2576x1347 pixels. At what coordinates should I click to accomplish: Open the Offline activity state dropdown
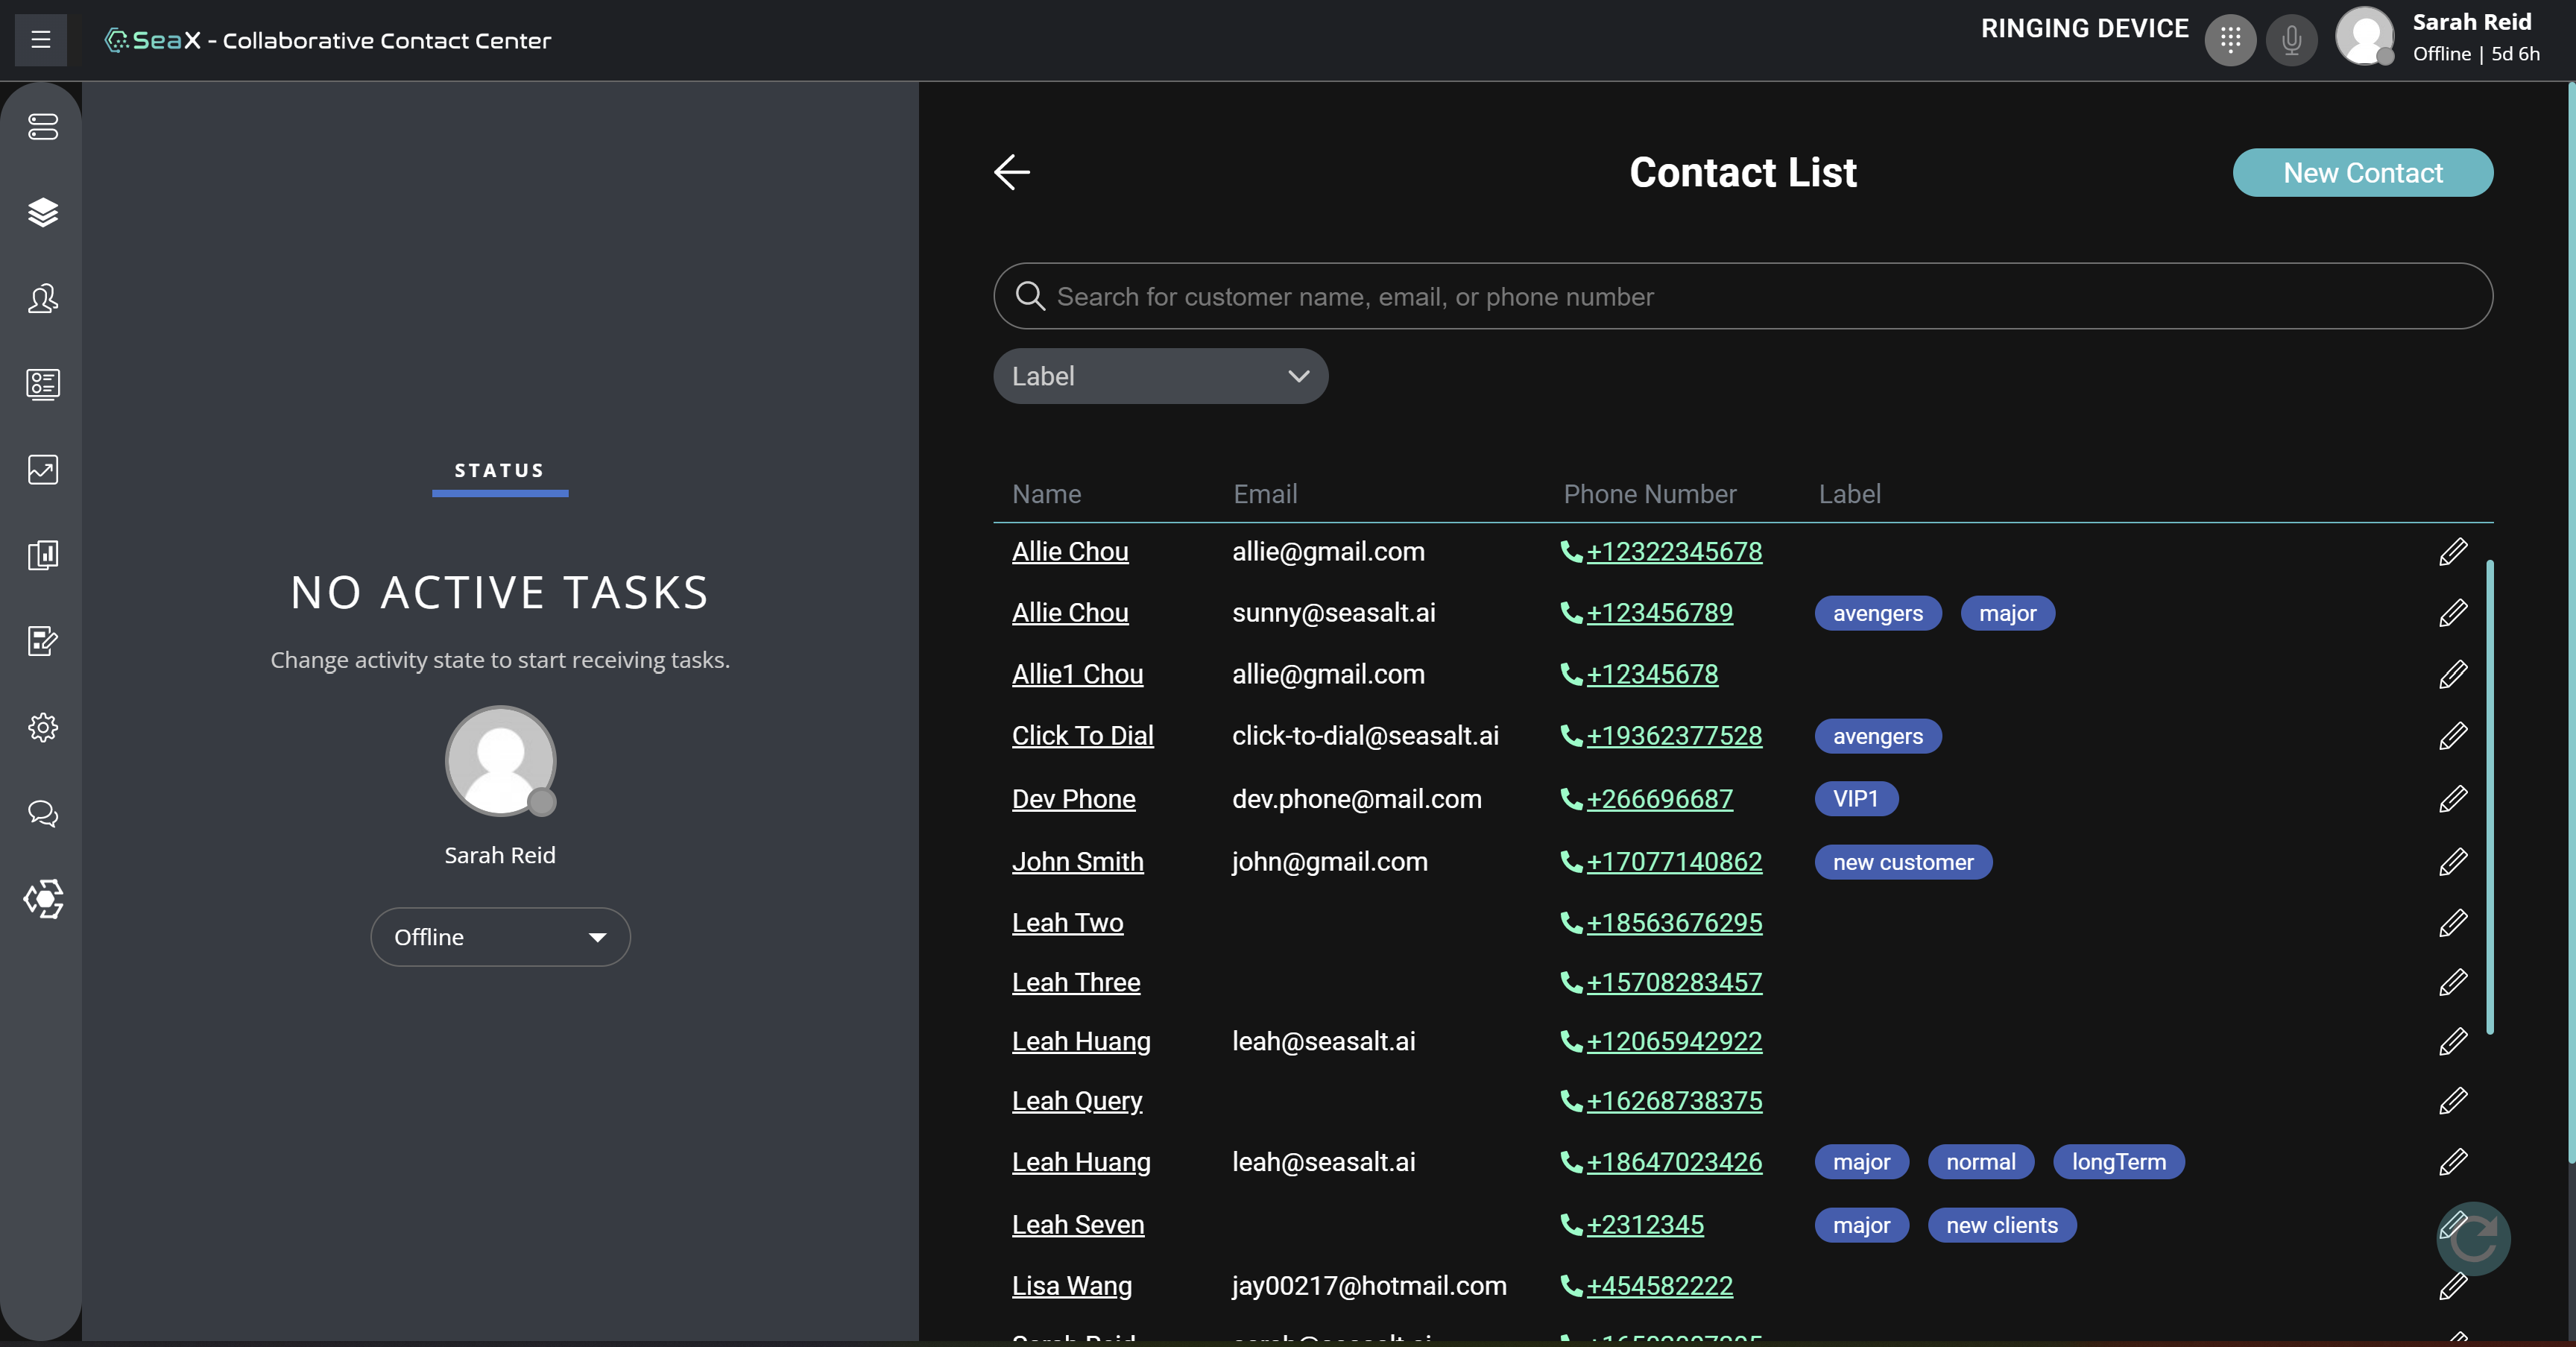[x=500, y=936]
